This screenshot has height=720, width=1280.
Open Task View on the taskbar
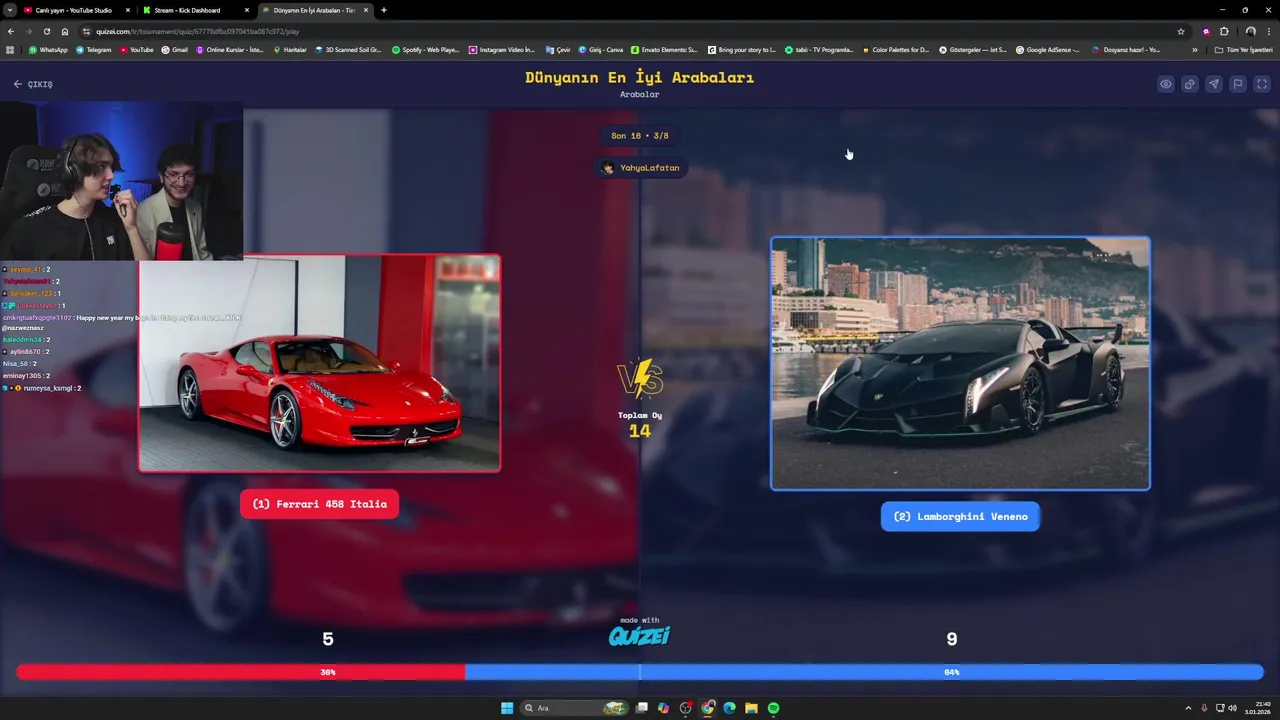click(642, 708)
